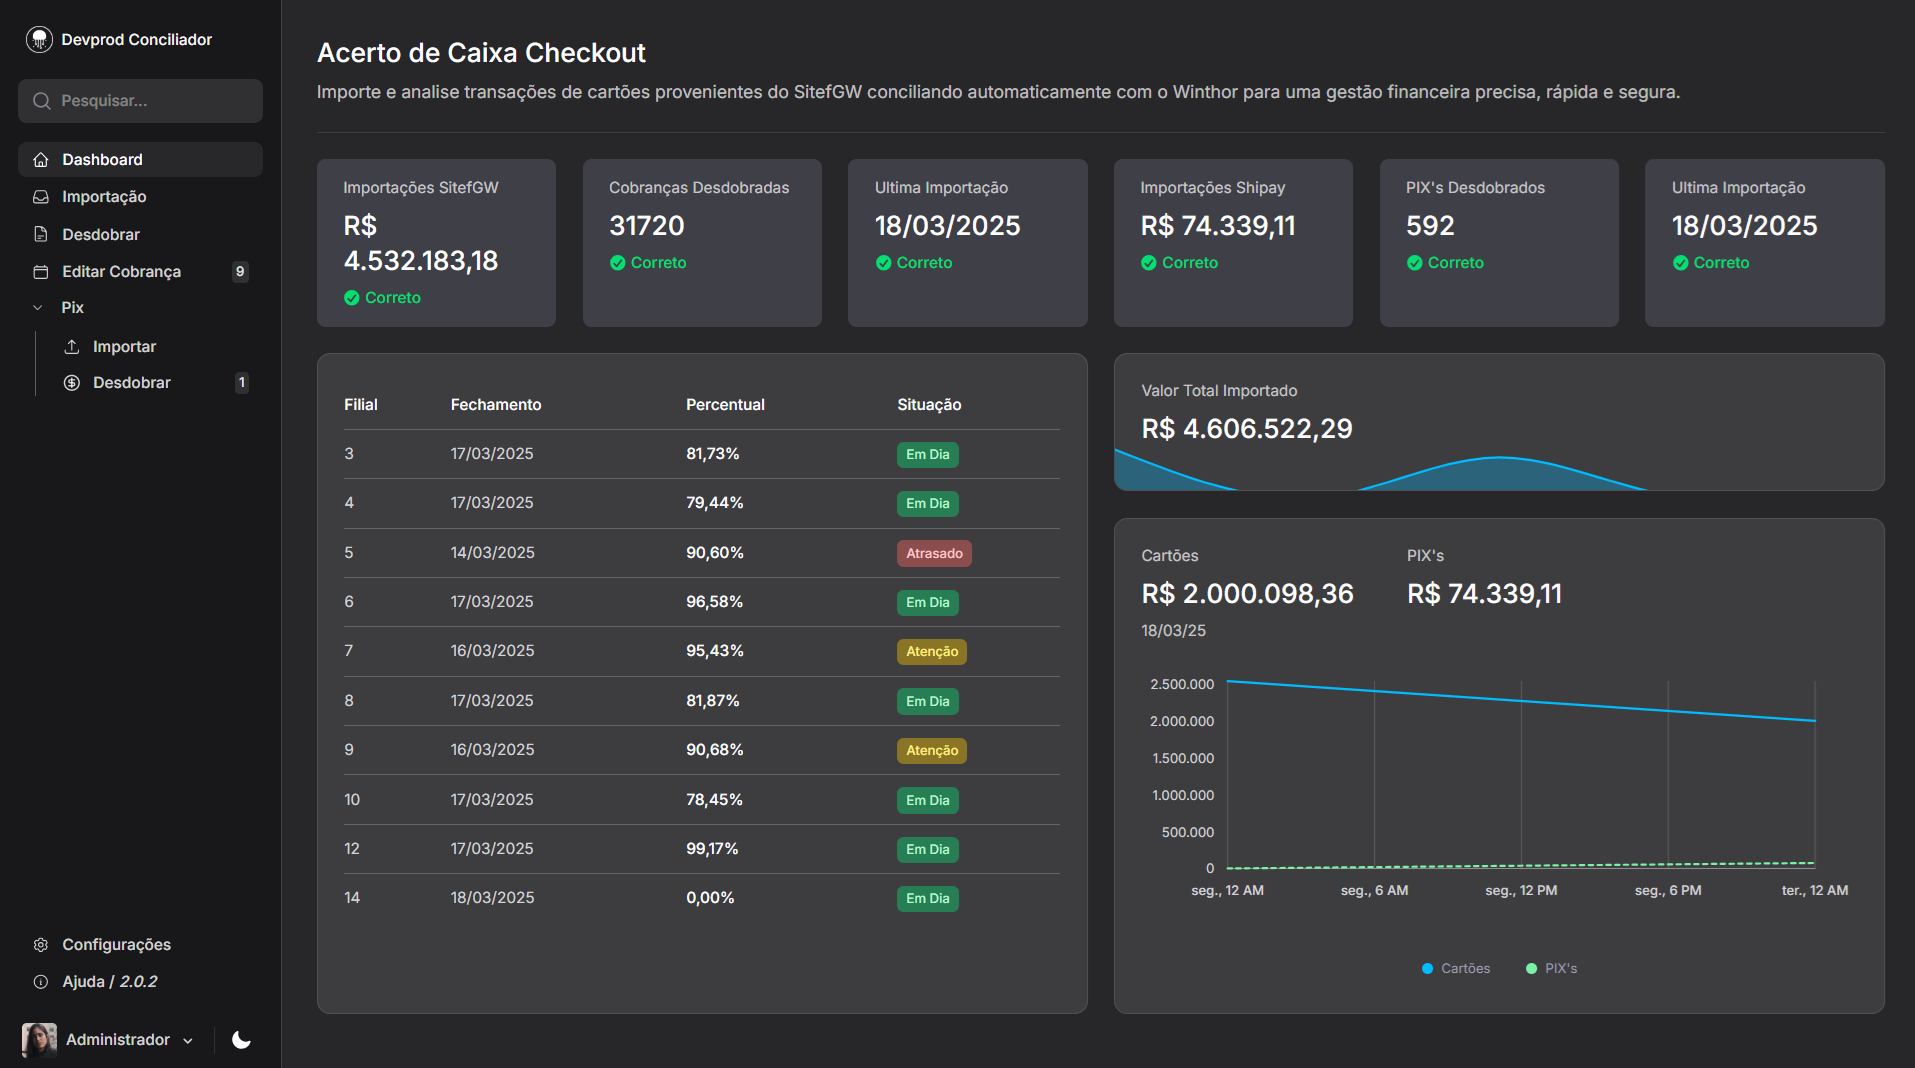
Task: Toggle dark mode with the moon icon
Action: 241,1040
